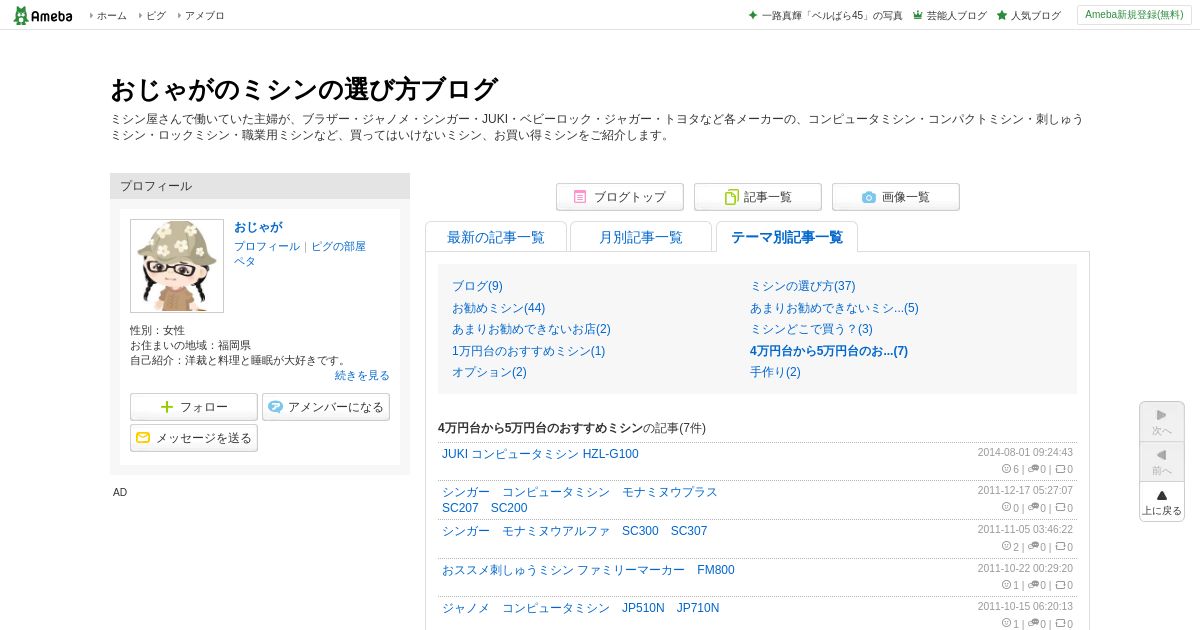Click 前へ previous arrow side button
Screen dimensions: 1200x630
[1162, 462]
